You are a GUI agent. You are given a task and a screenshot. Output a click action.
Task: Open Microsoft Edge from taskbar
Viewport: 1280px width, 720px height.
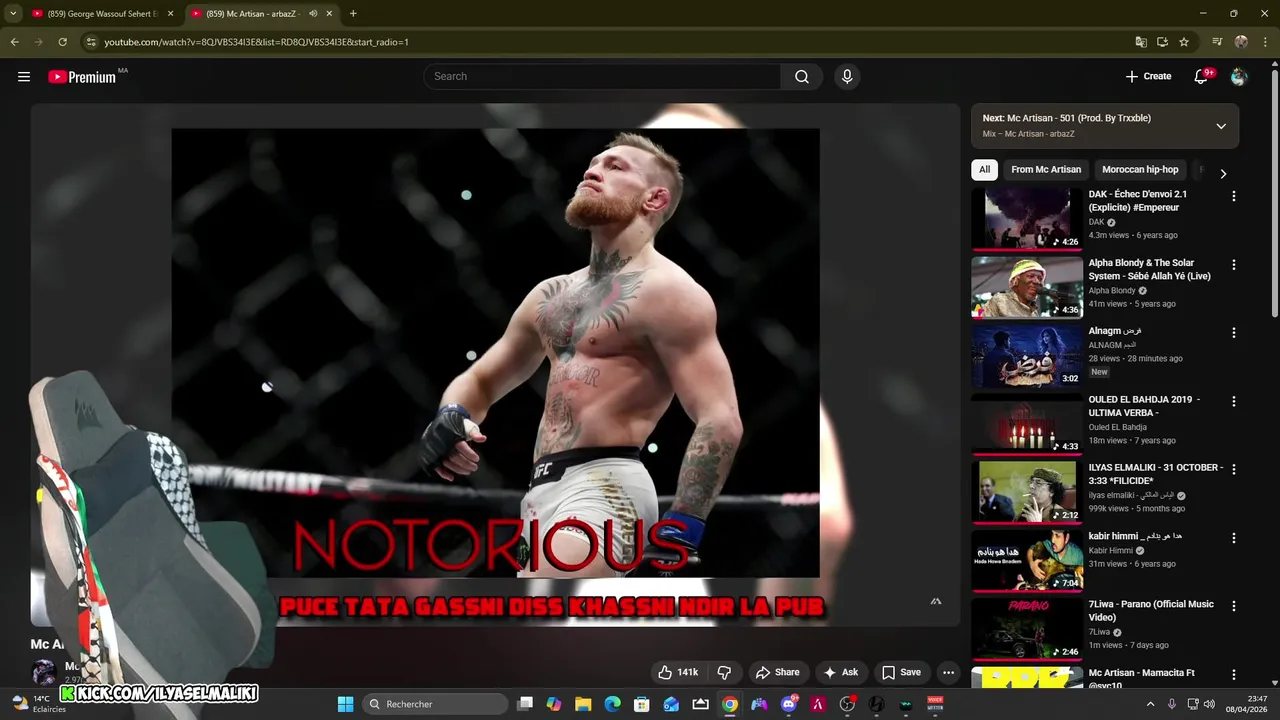coord(612,704)
